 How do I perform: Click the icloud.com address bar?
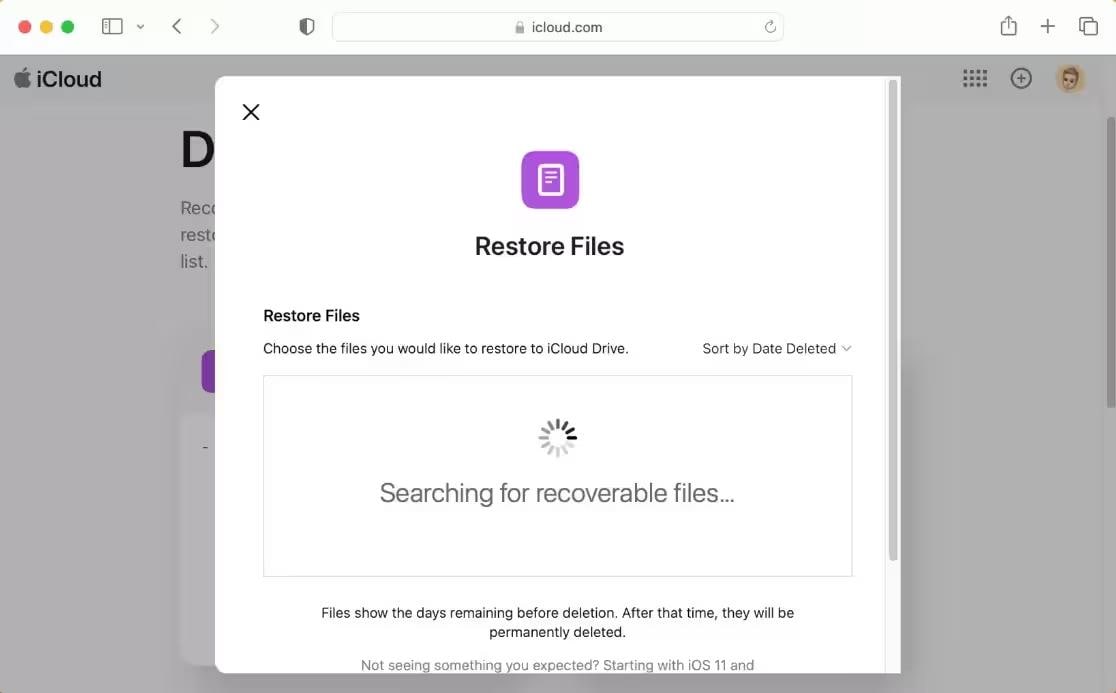[x=557, y=27]
